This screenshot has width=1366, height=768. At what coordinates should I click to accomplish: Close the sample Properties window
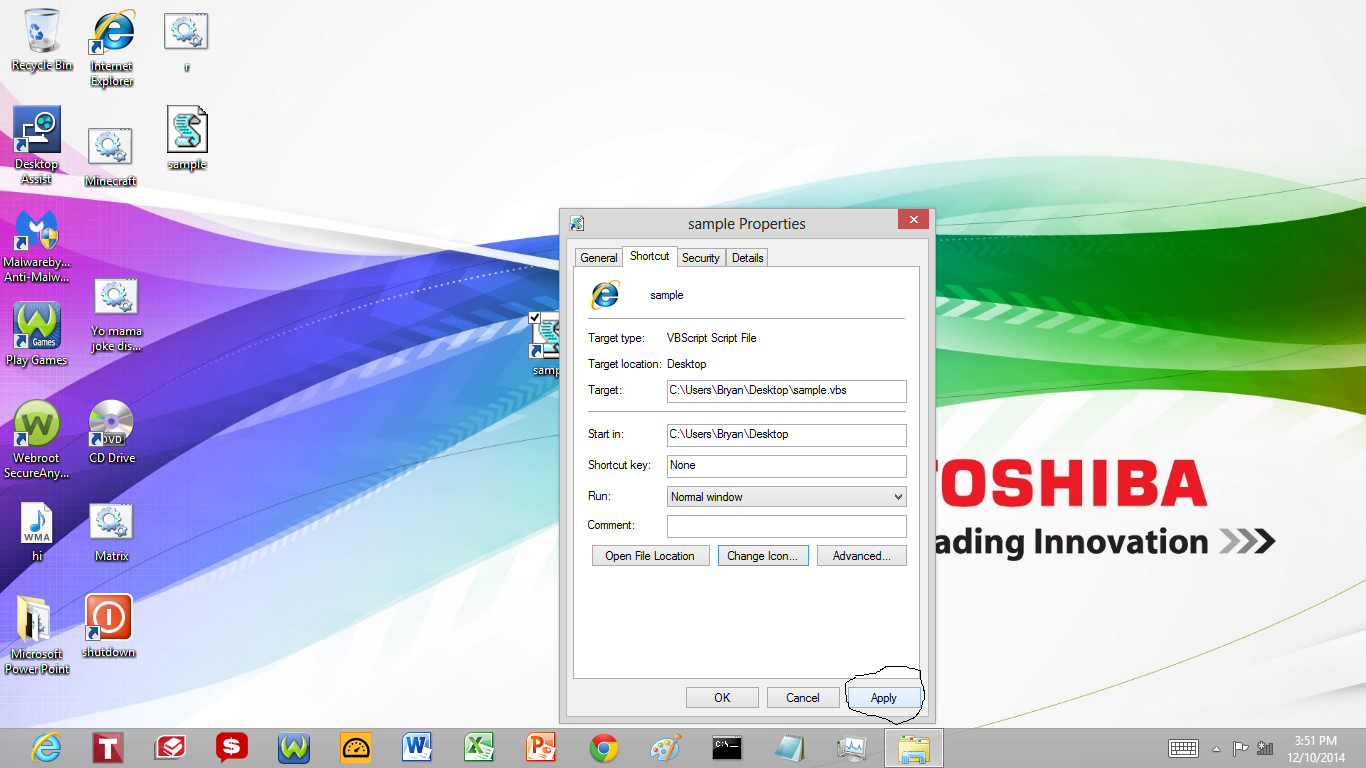(914, 221)
